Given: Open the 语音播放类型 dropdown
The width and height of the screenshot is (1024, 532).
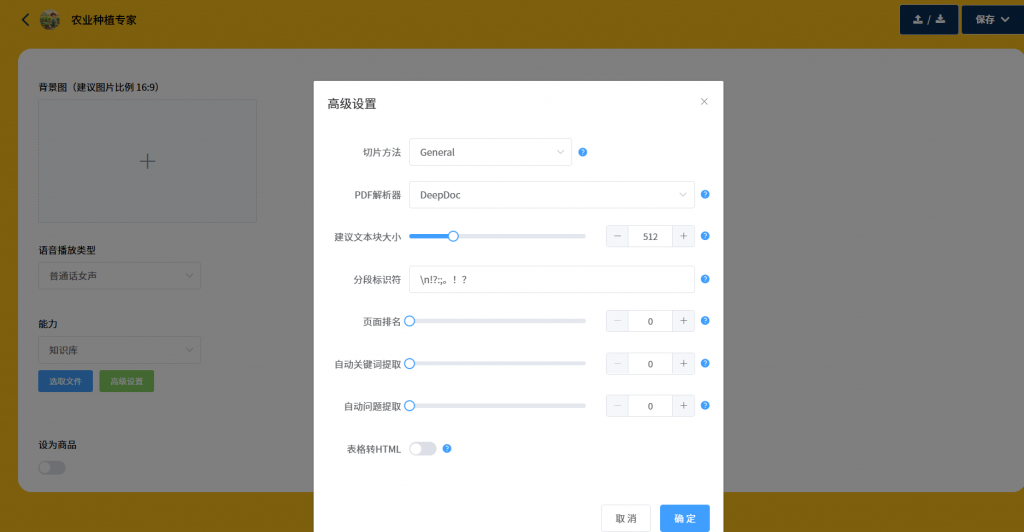Looking at the screenshot, I should [x=119, y=276].
